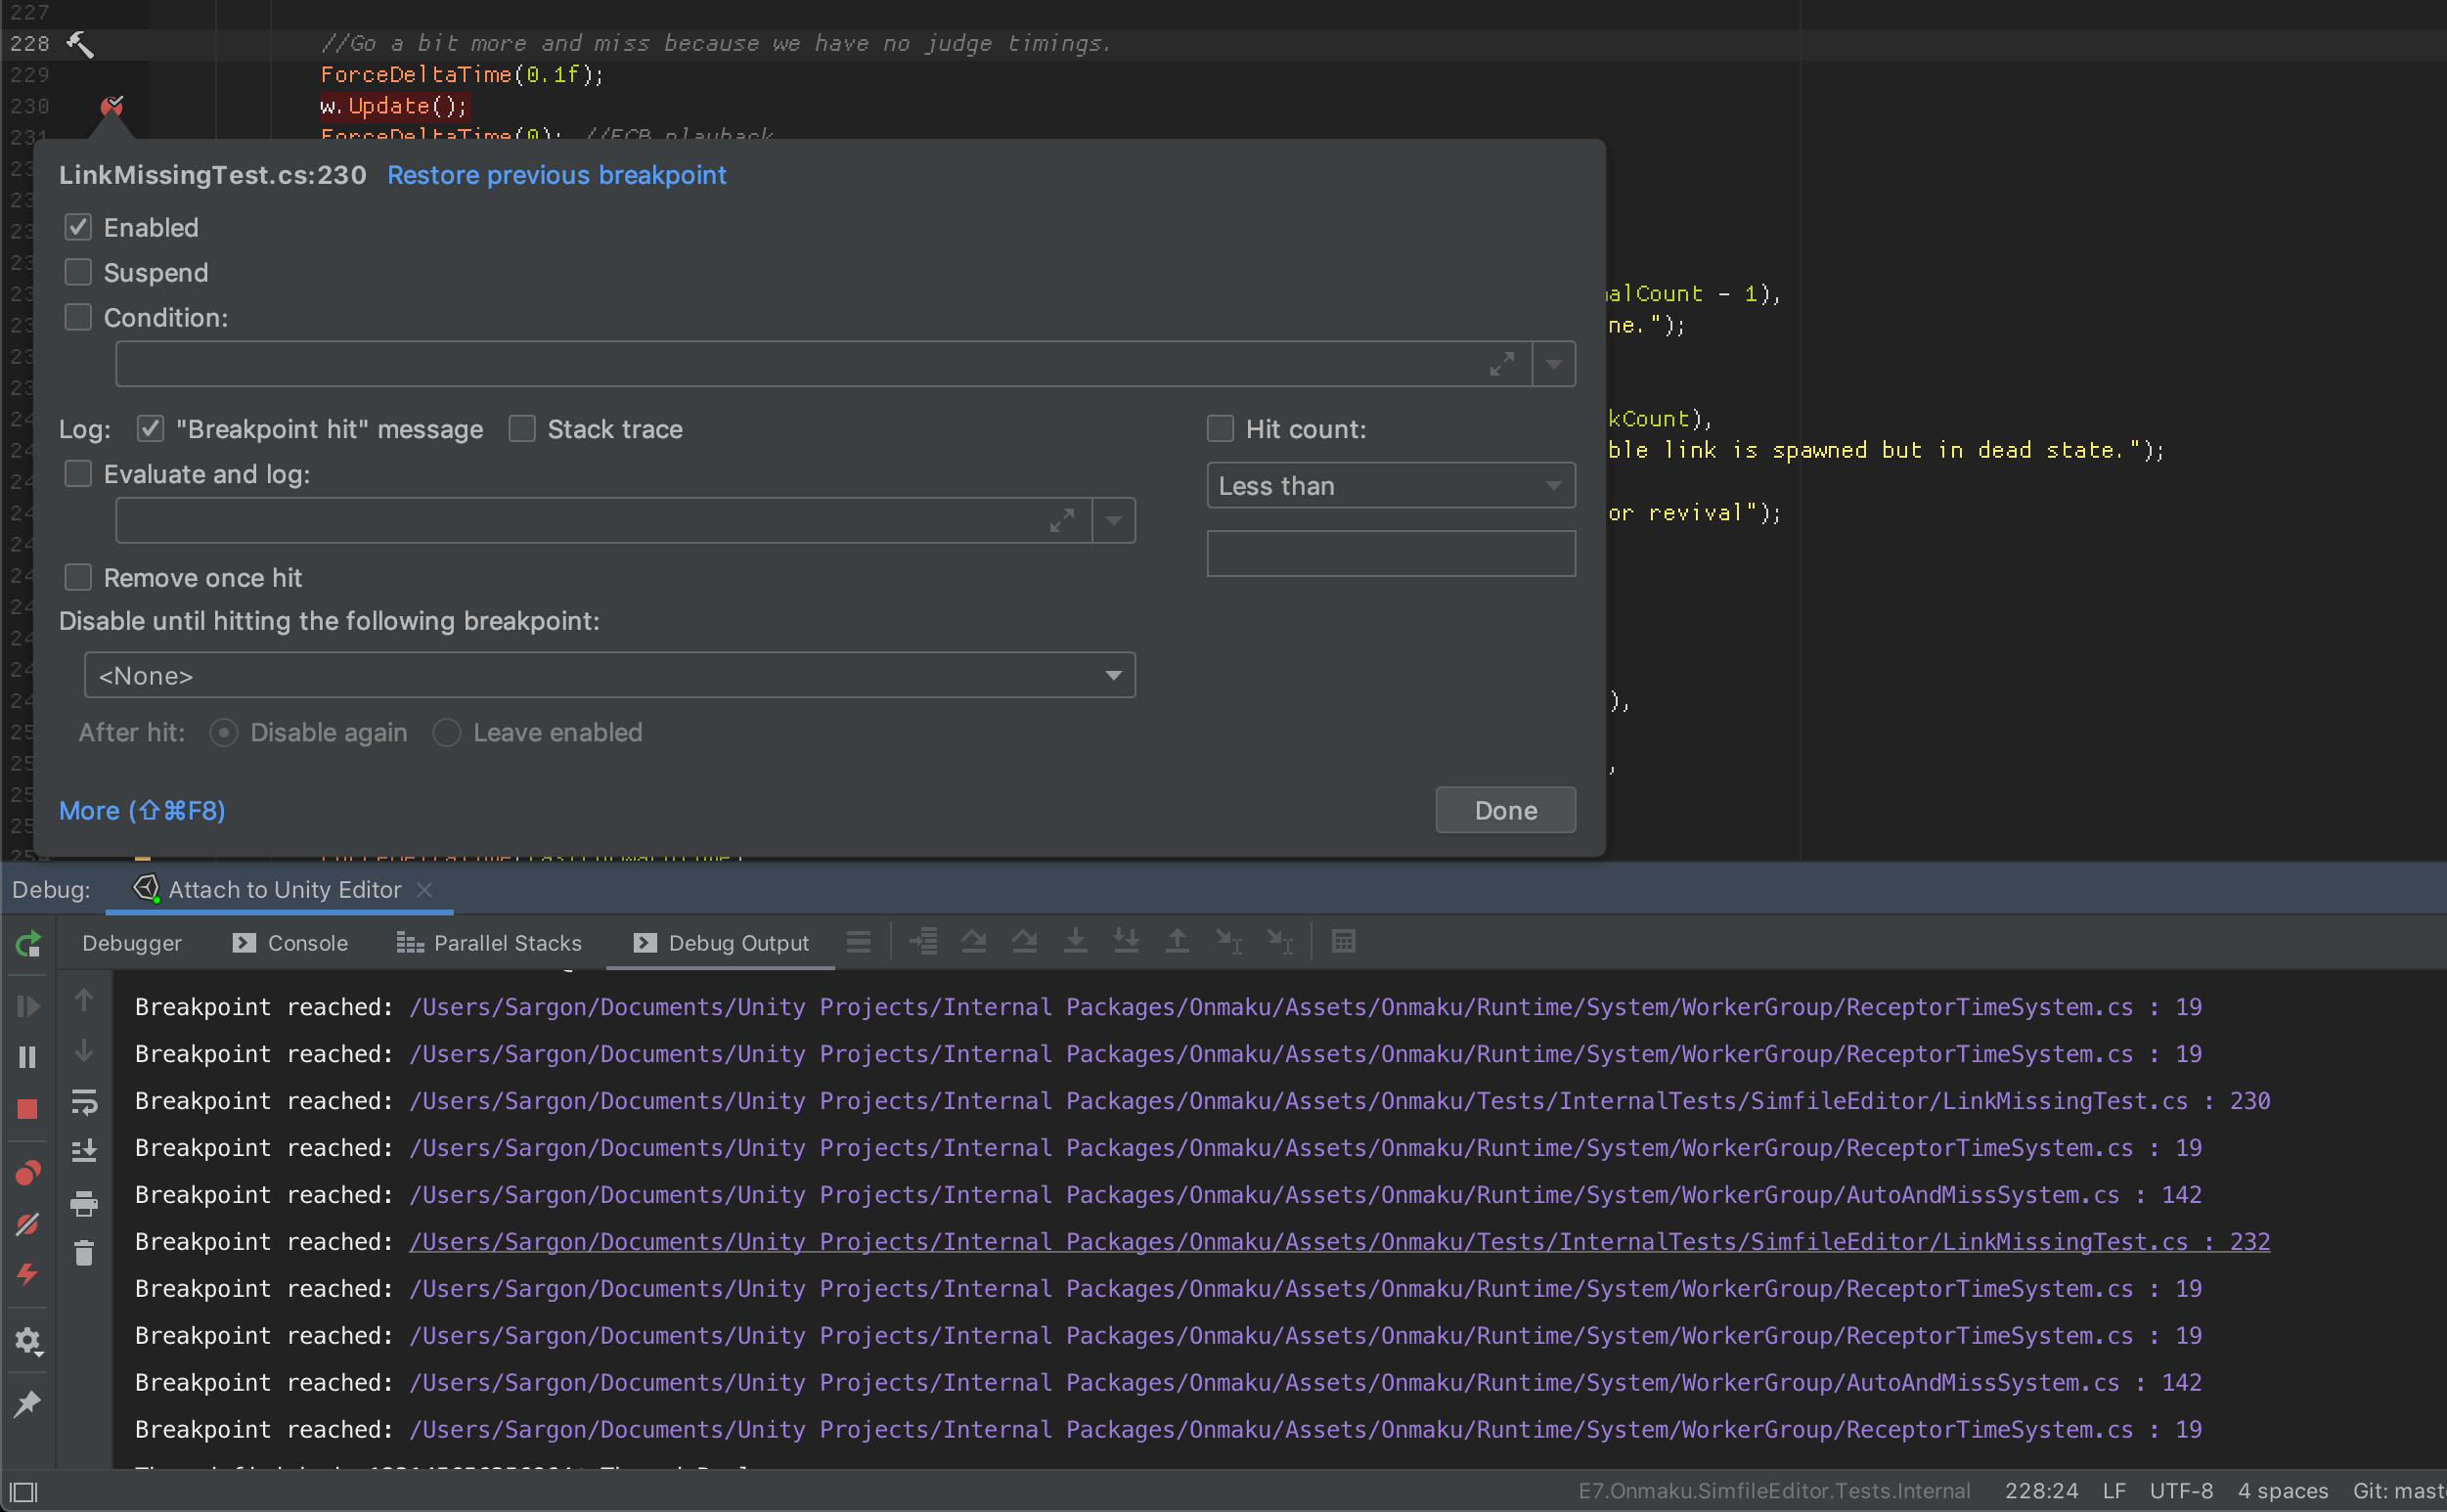Expand the Disable until breakpoint dropdown
2447x1512 pixels.
[x=1112, y=675]
